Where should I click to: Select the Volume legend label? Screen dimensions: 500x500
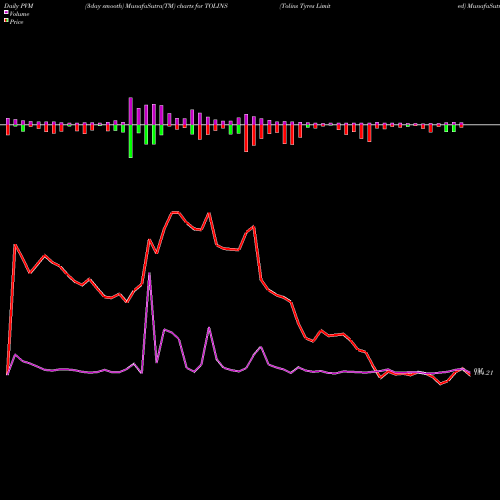(19, 14)
